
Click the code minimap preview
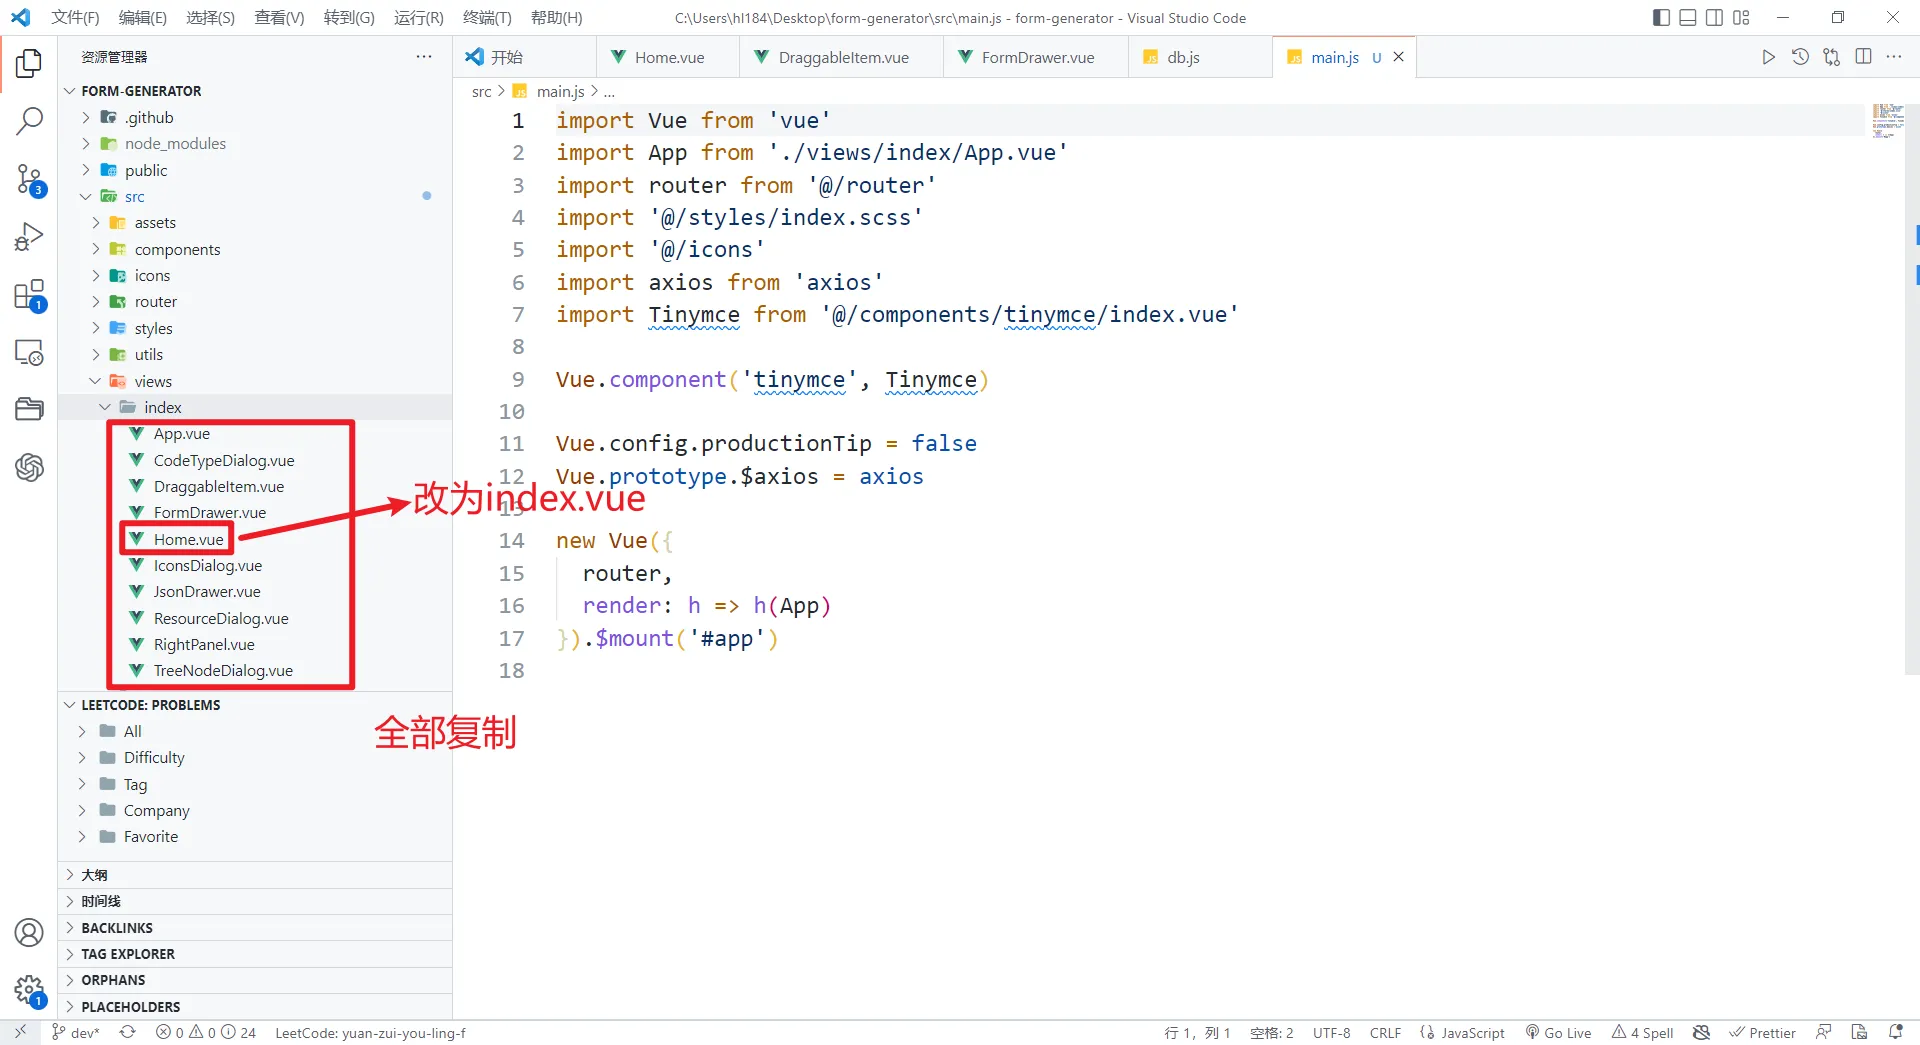coord(1887,120)
